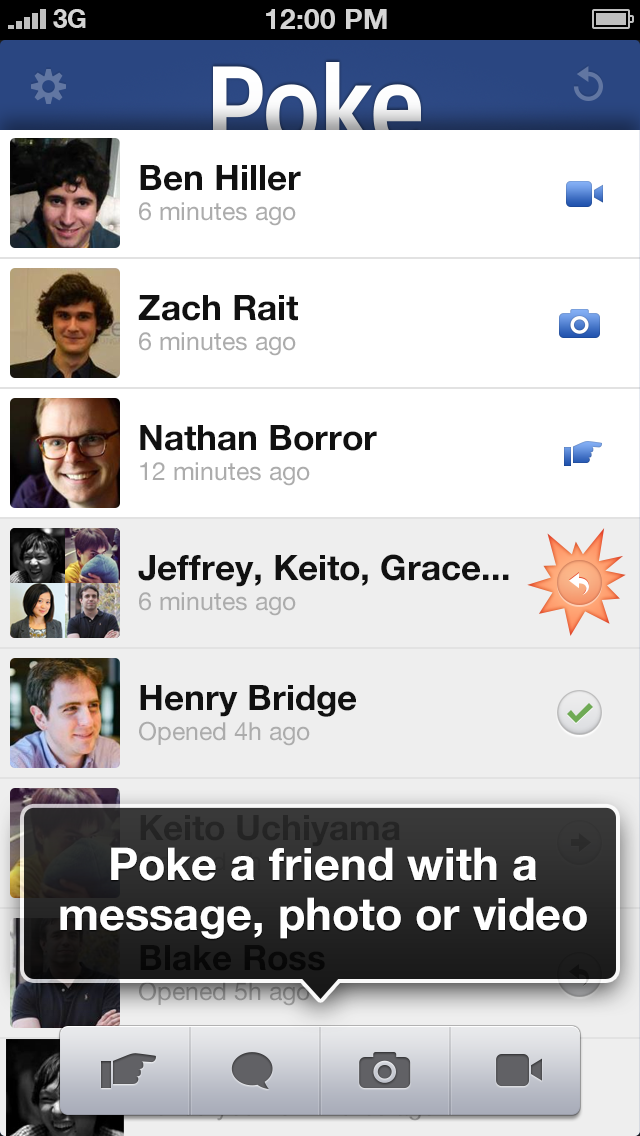Tap the camera icon beside Zach Rait

[579, 324]
